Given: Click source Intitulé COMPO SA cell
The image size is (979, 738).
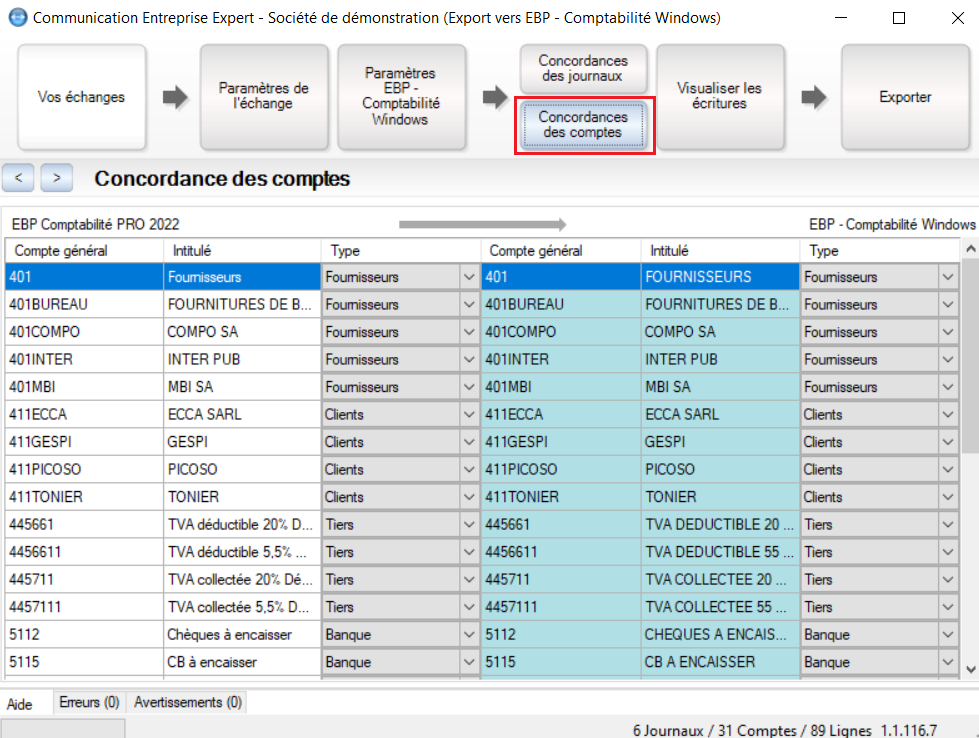Looking at the screenshot, I should pos(243,332).
